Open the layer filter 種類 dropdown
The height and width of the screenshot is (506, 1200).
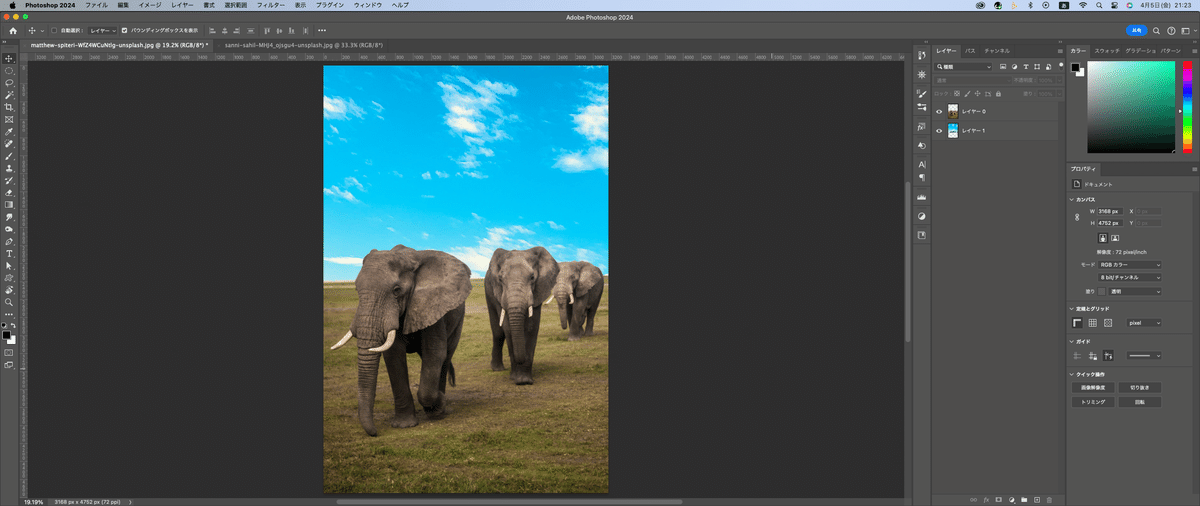pos(964,67)
